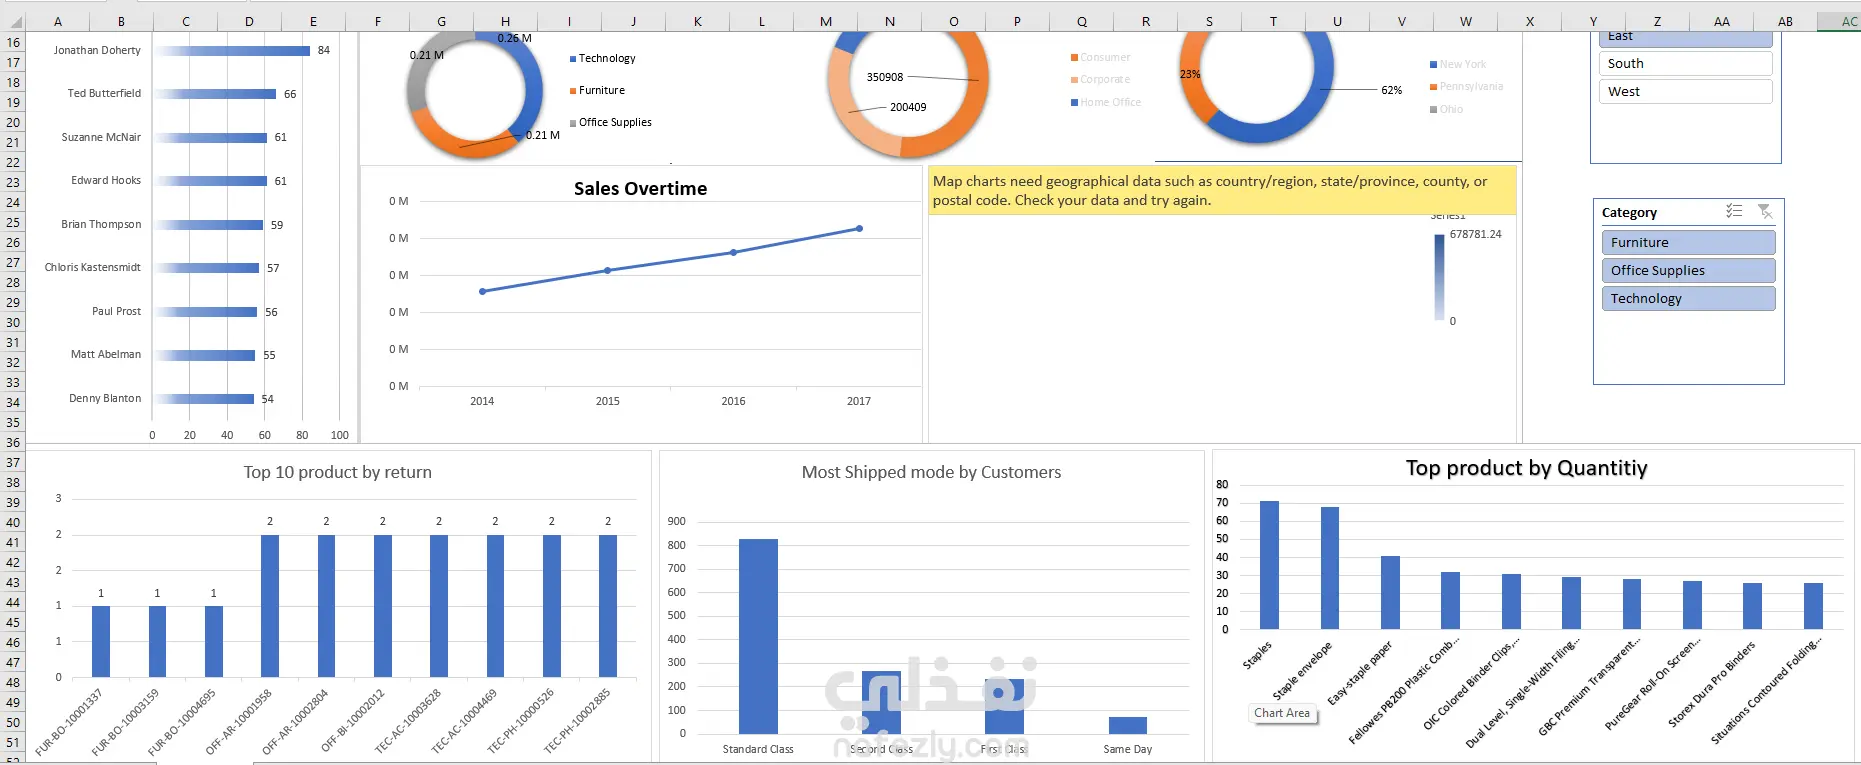Click the Home Office legend entry
Screen dimensions: 1861x765
coord(1105,102)
